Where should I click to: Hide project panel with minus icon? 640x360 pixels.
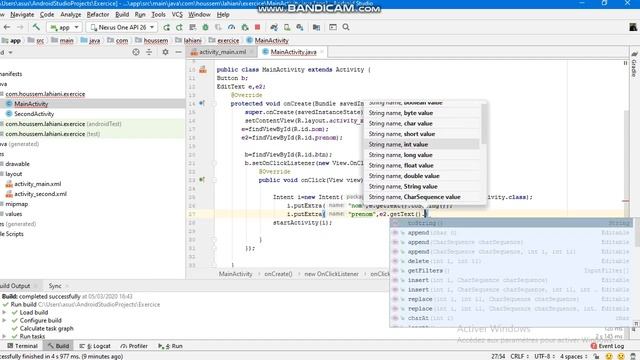point(178,52)
